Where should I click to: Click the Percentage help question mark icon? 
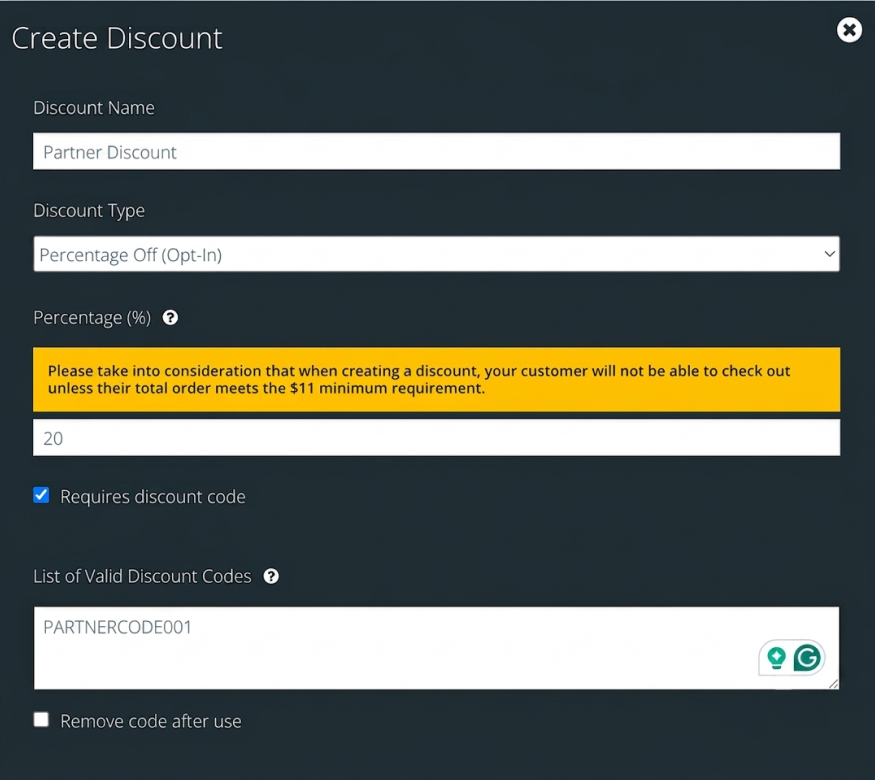point(170,317)
